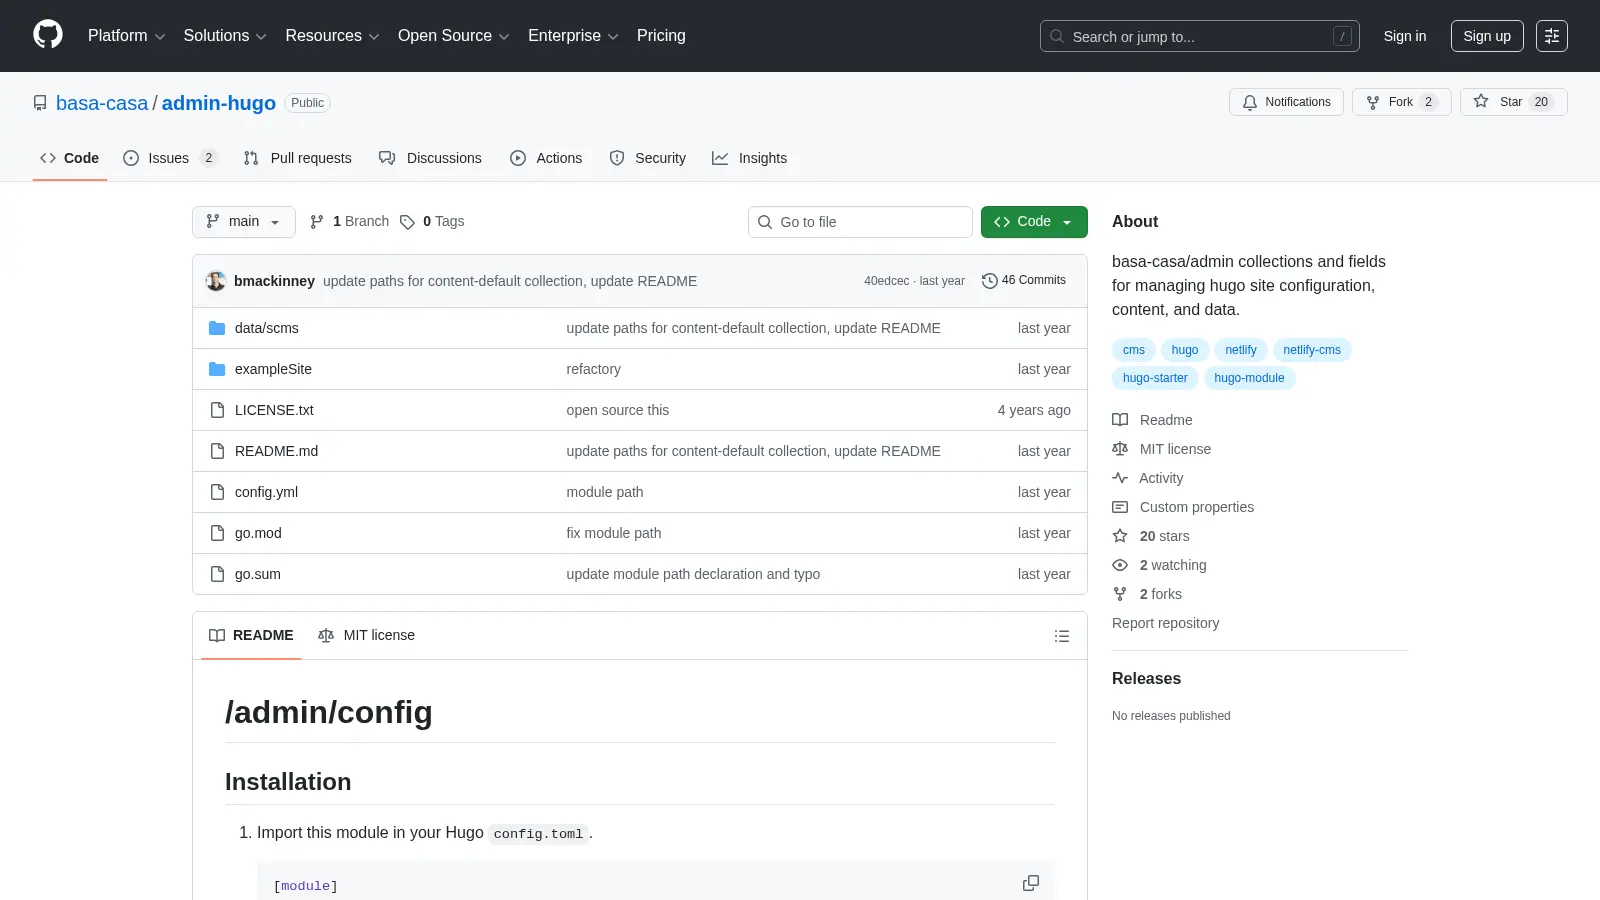Click the netlify-cms topic tag

1312,350
